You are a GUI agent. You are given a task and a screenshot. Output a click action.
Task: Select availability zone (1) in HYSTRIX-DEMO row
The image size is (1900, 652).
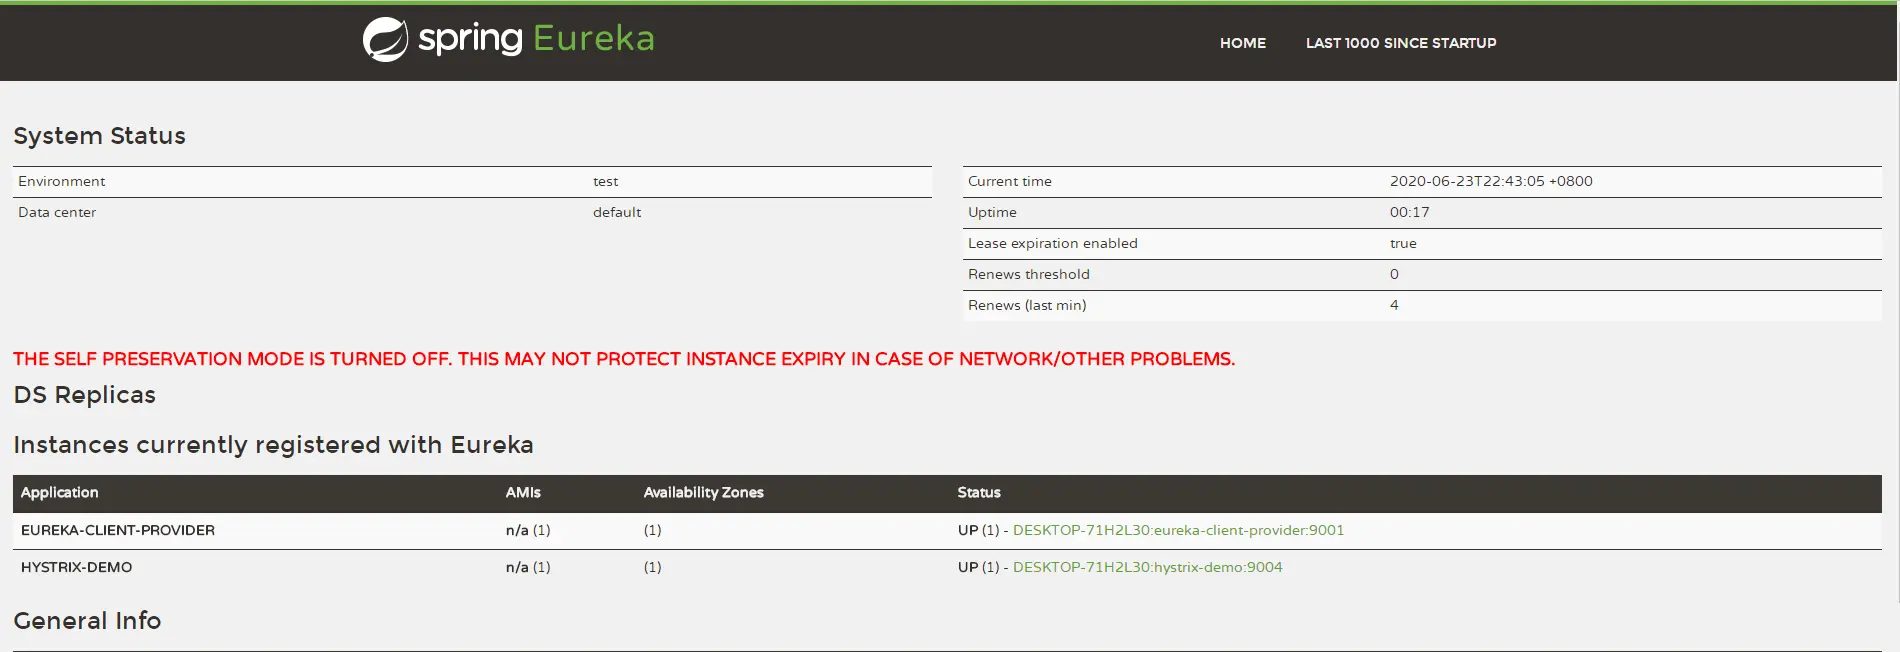[653, 567]
